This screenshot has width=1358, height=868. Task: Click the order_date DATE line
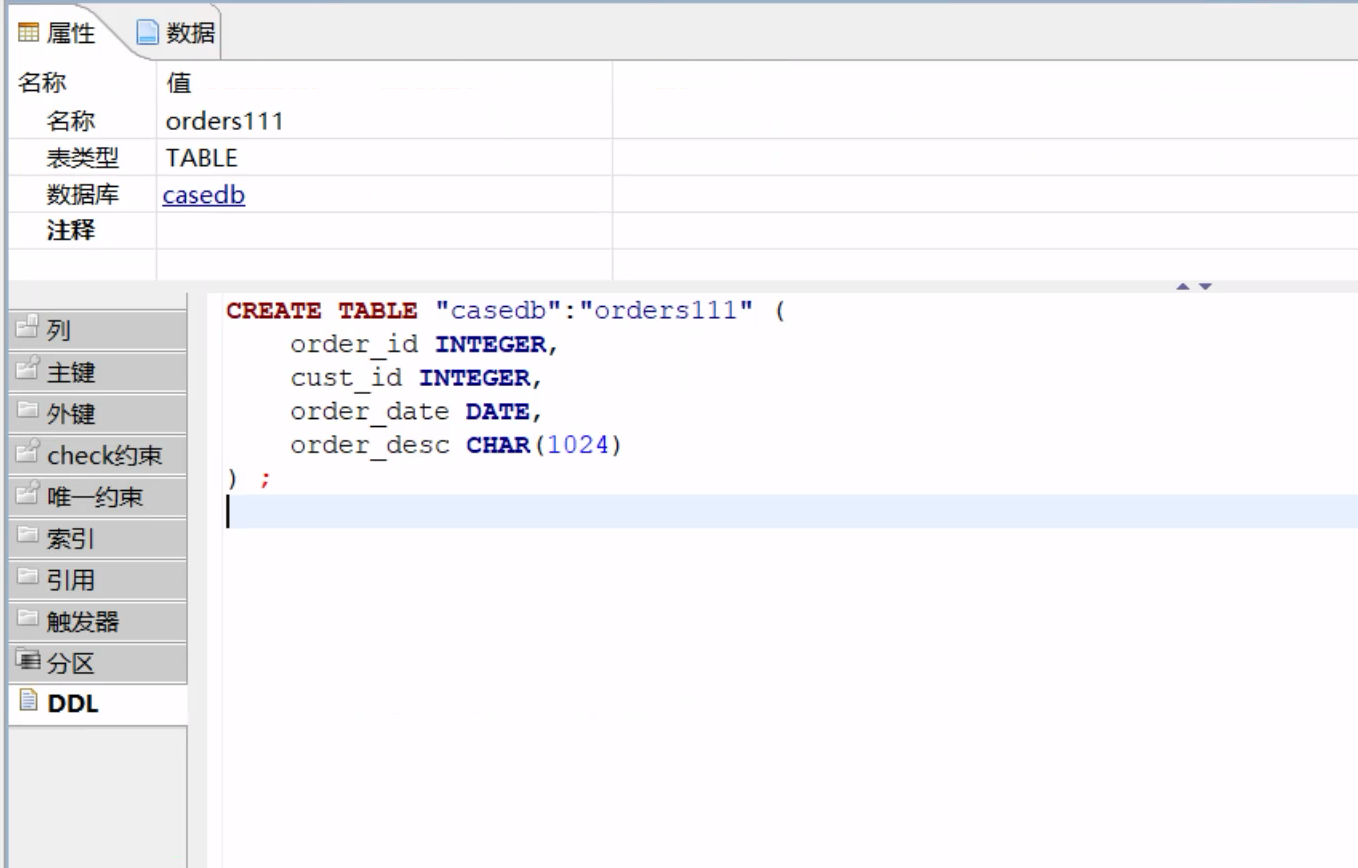pos(416,412)
